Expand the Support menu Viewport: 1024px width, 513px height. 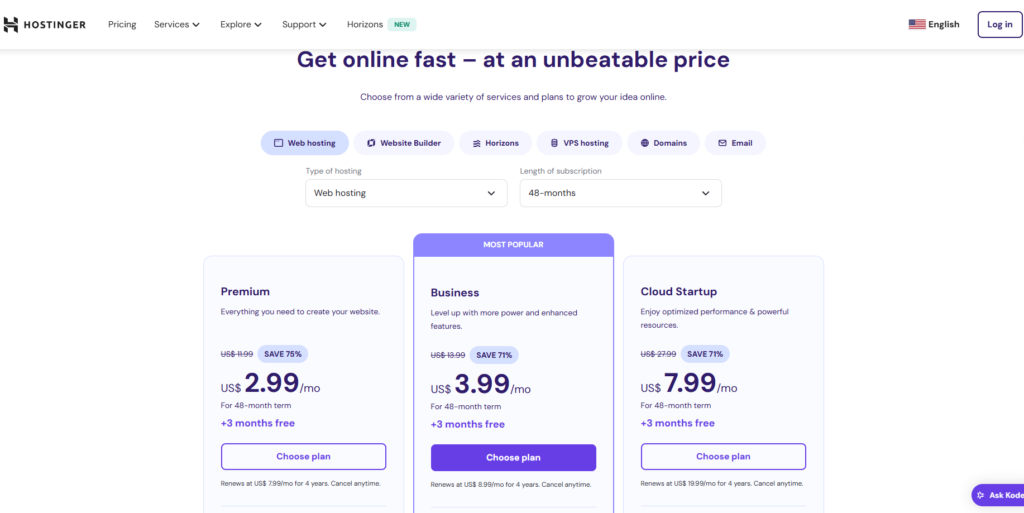(304, 24)
